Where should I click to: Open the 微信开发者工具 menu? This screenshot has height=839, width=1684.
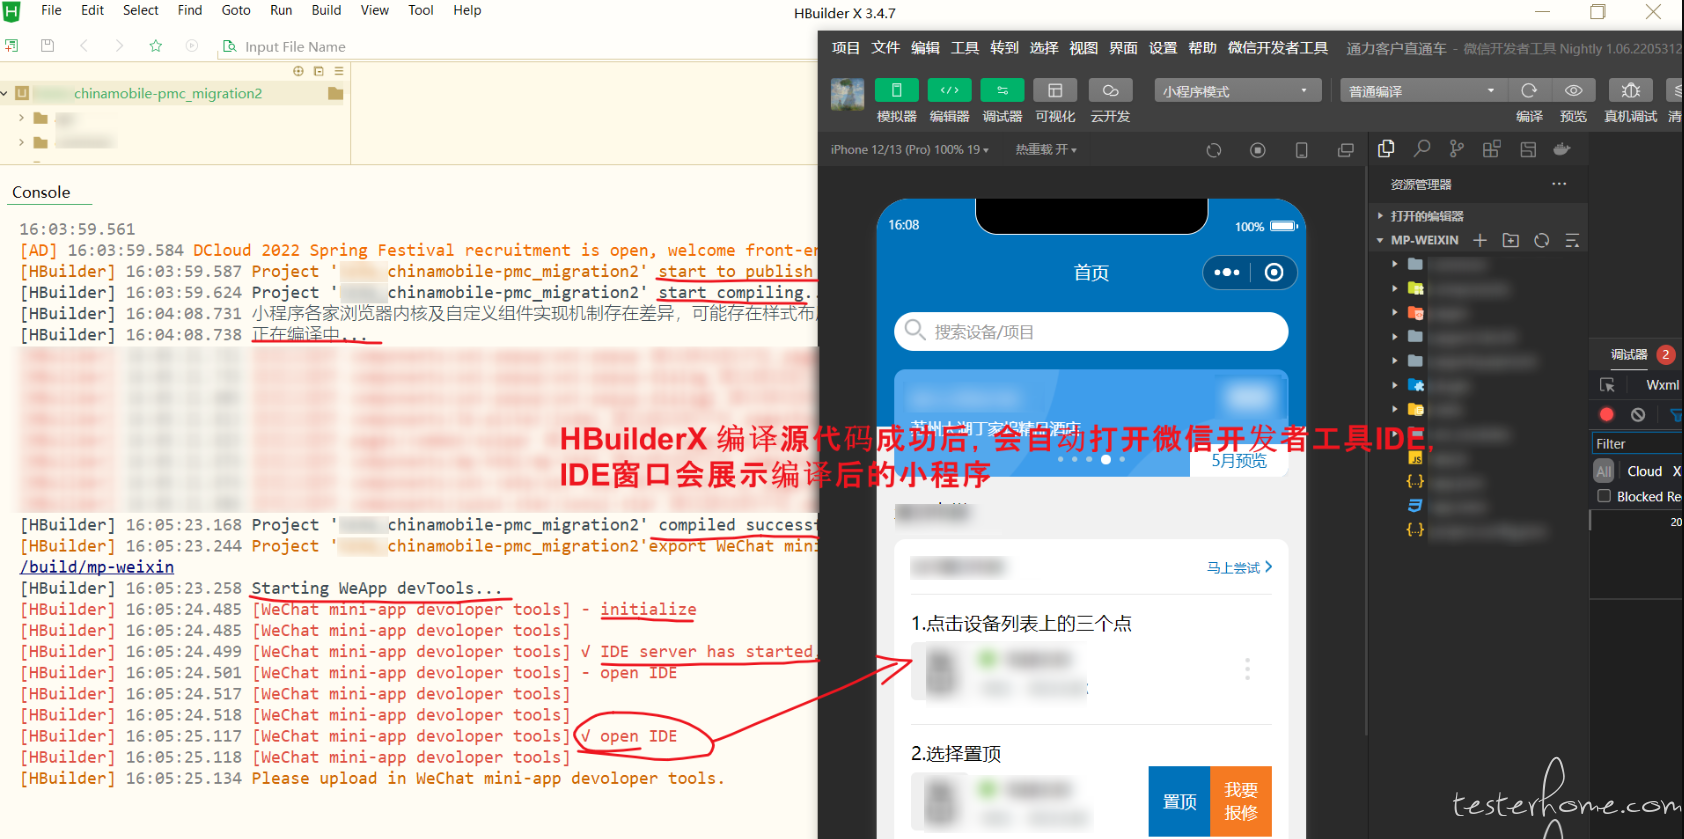pos(1278,48)
